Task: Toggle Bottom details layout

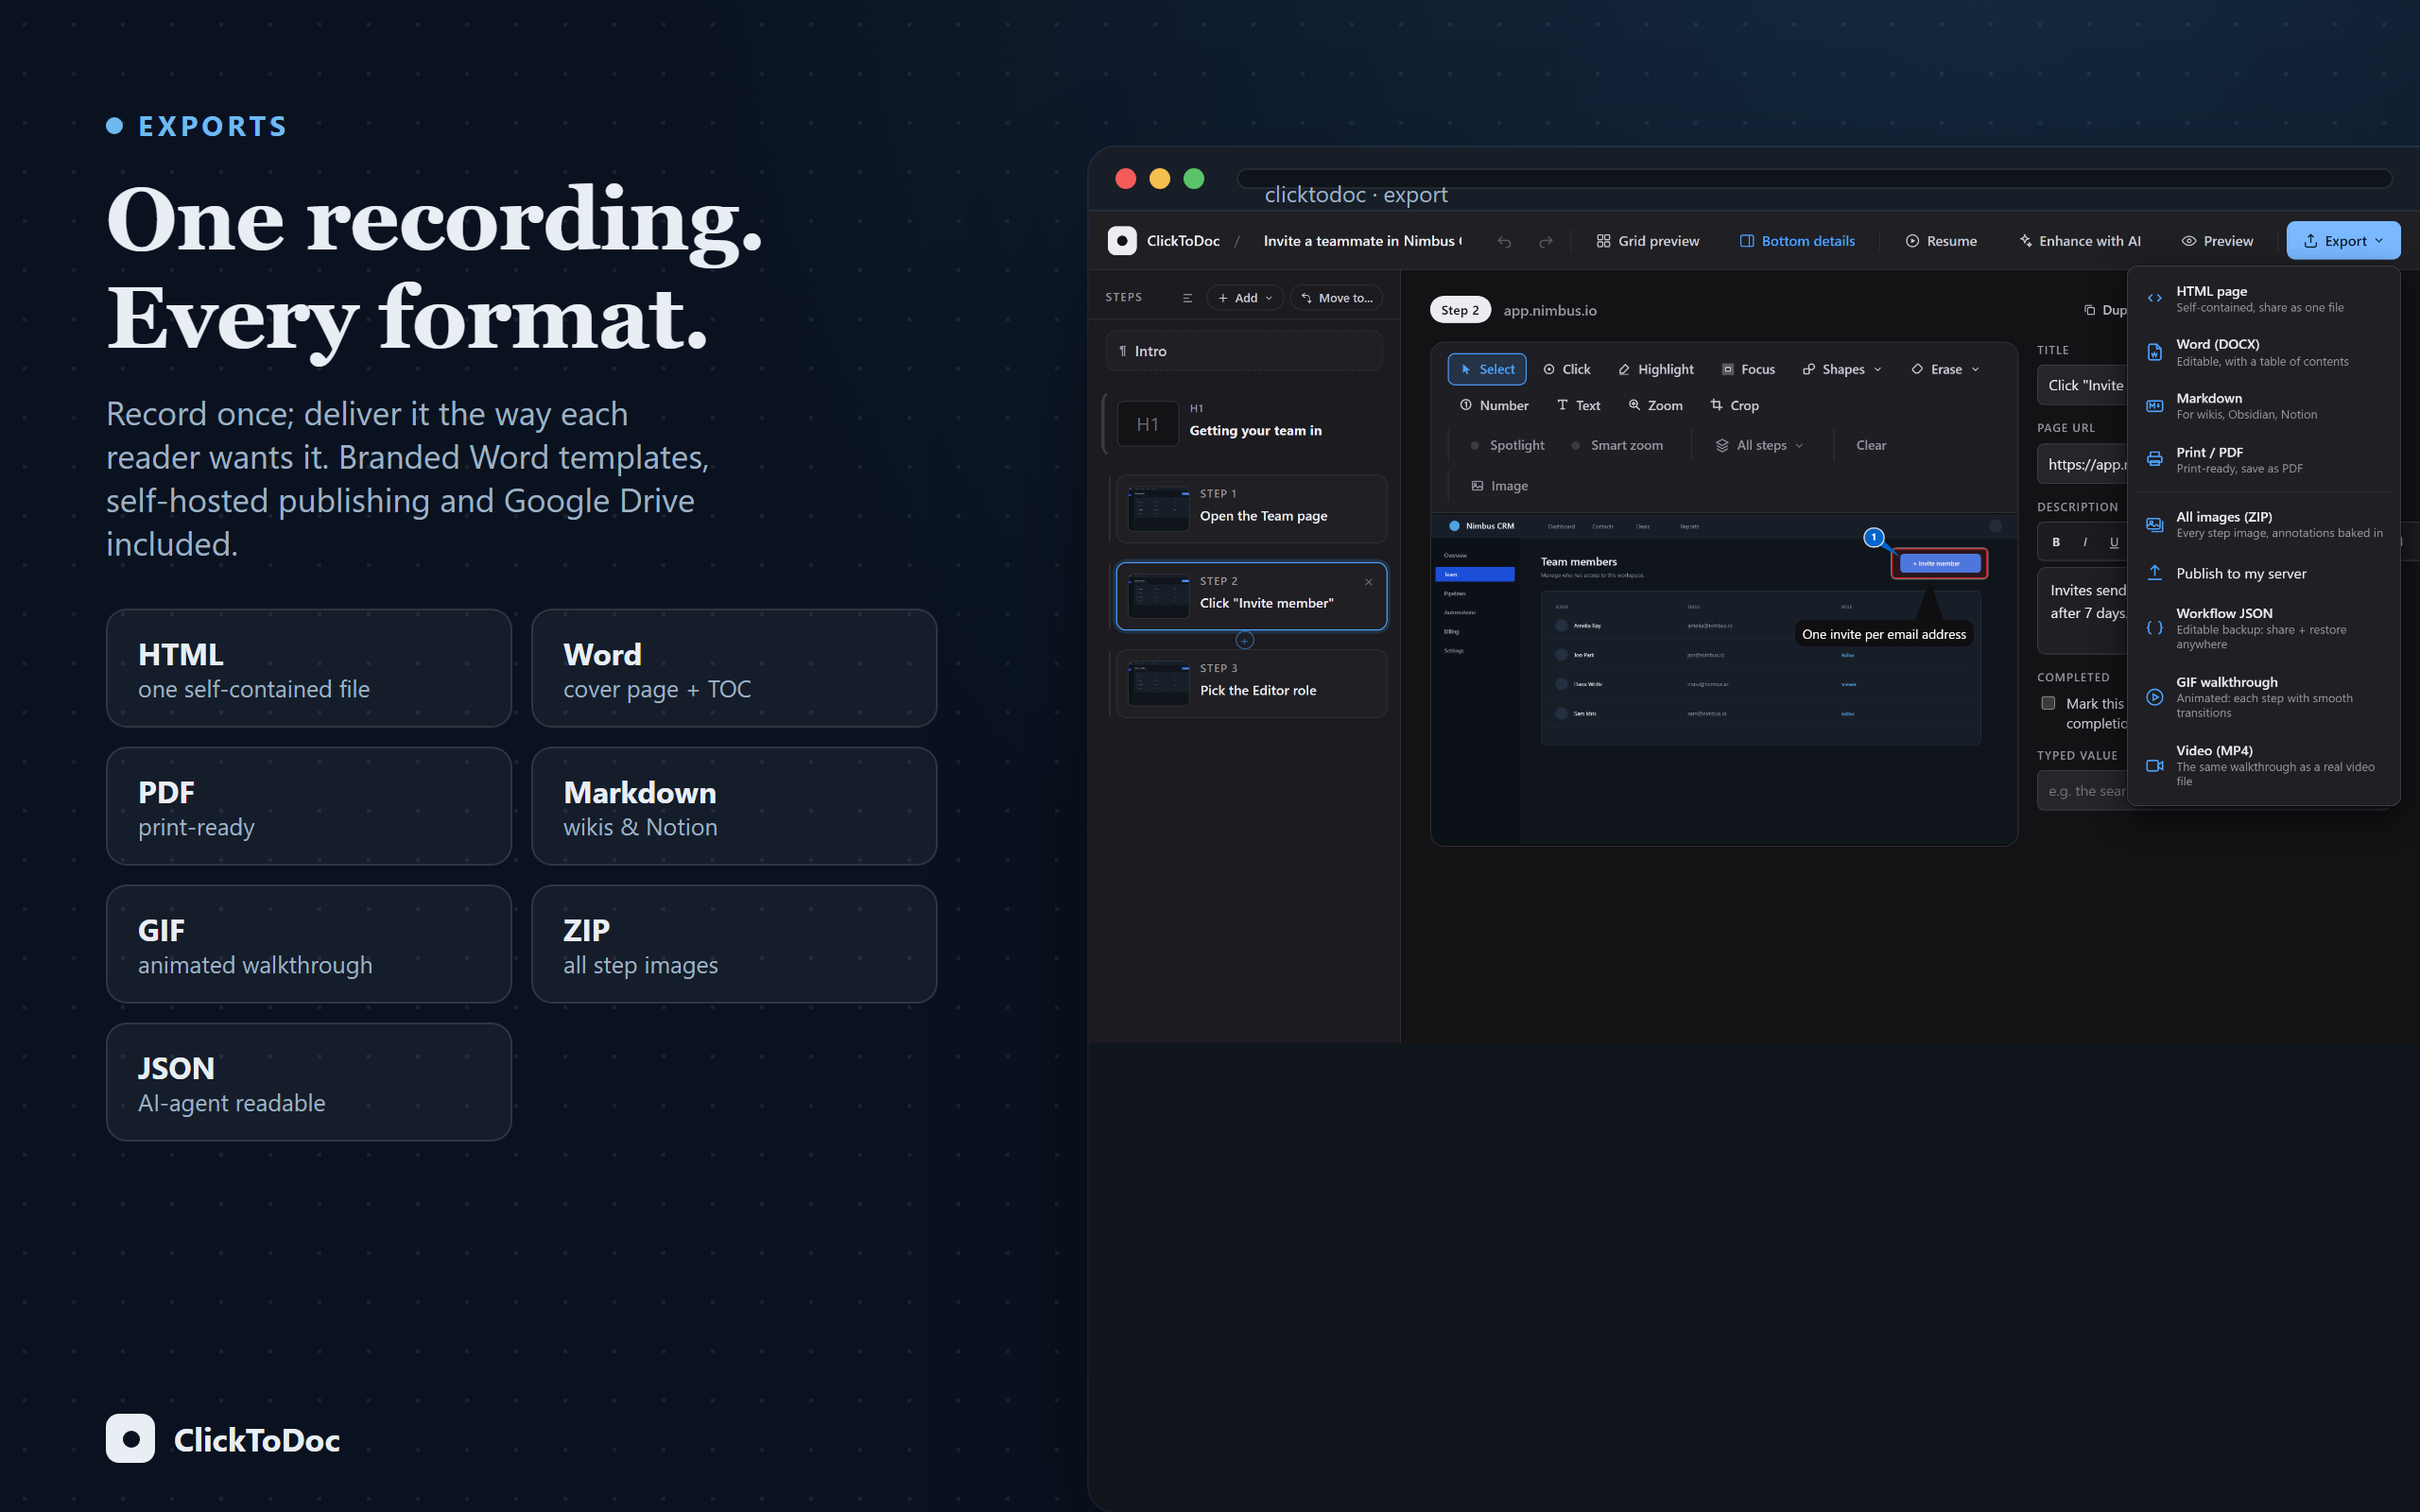Action: click(x=1797, y=241)
